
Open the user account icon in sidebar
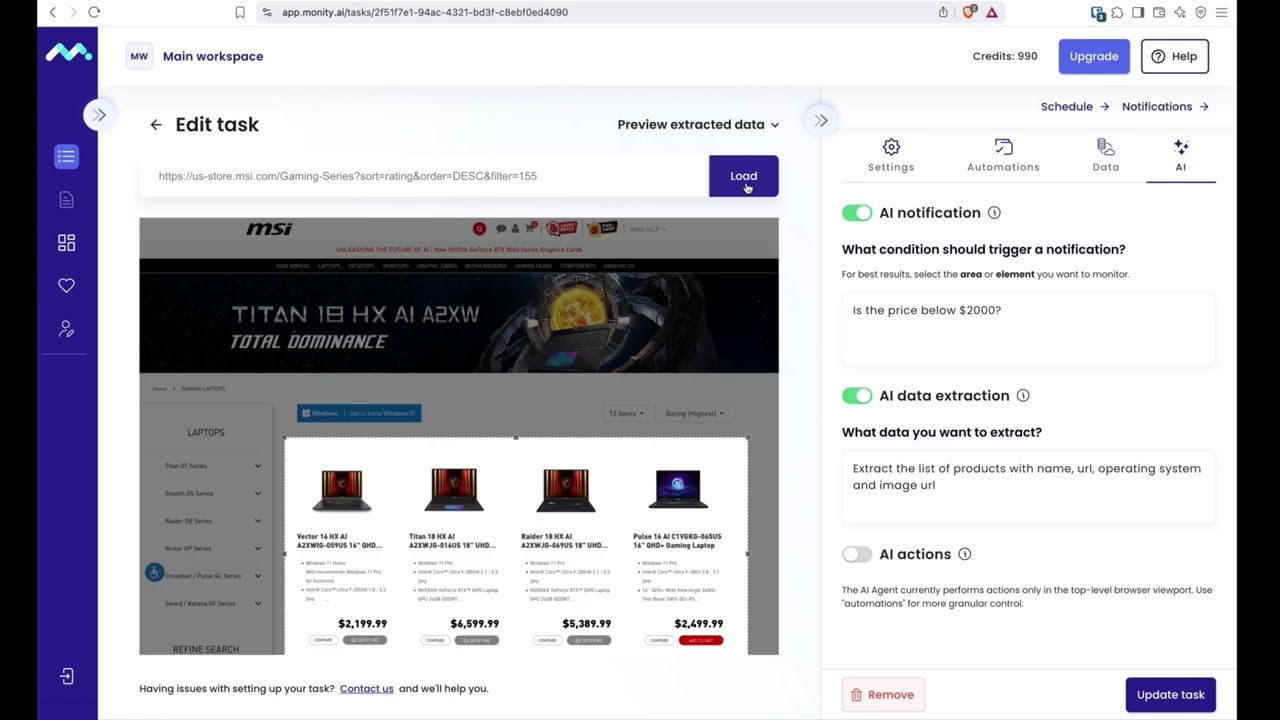point(66,329)
